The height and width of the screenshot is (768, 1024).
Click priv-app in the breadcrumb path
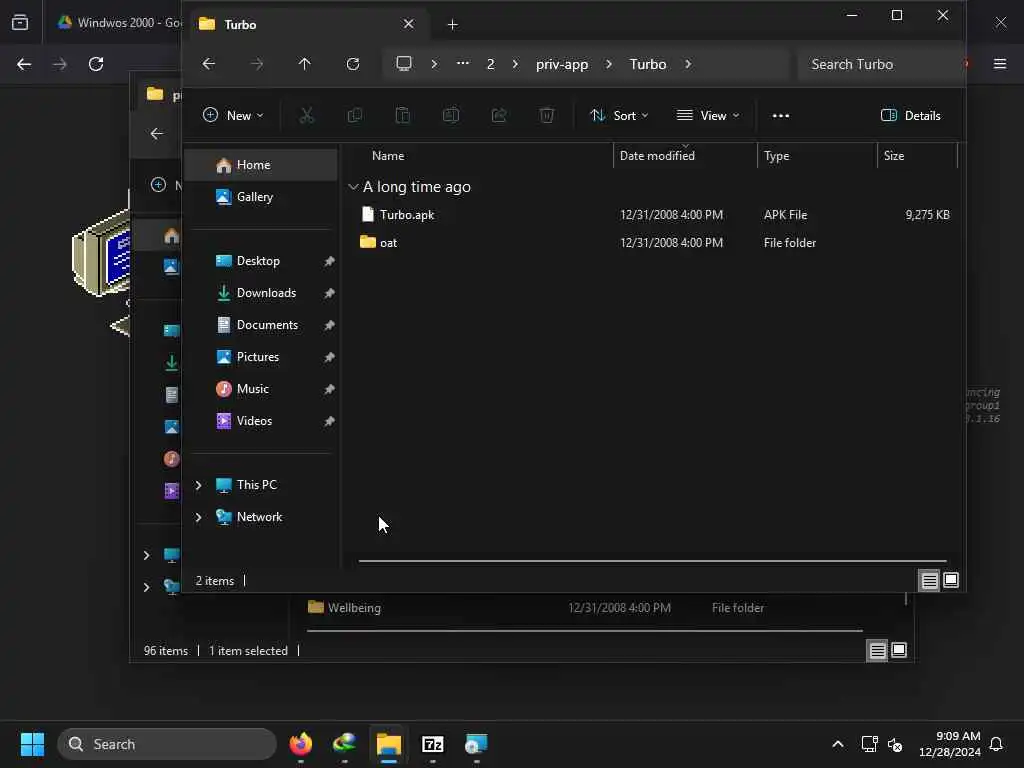click(x=562, y=64)
